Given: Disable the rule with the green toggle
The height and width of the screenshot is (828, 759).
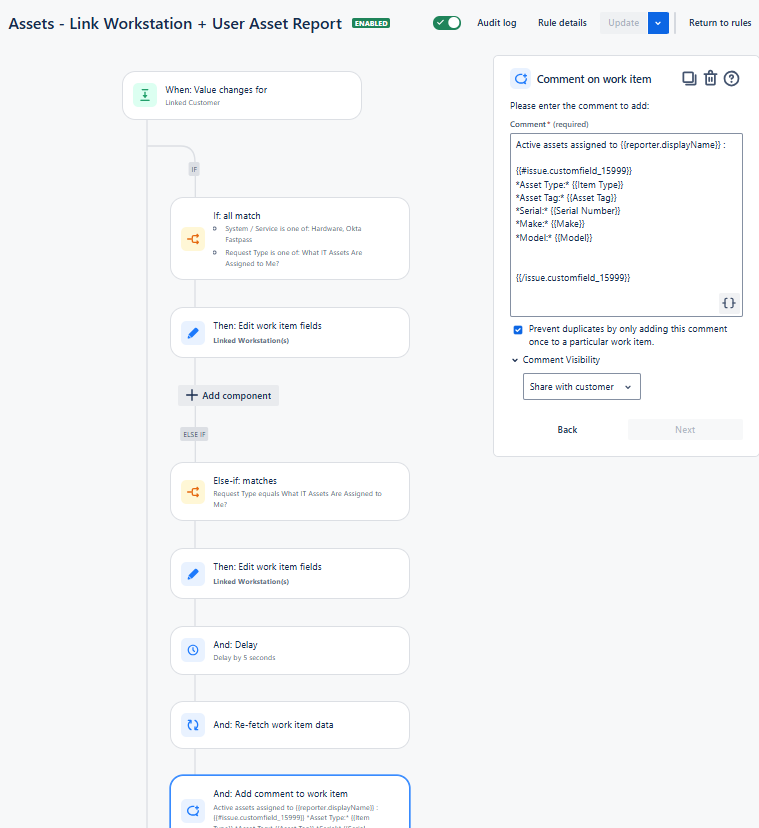Looking at the screenshot, I should pos(448,22).
